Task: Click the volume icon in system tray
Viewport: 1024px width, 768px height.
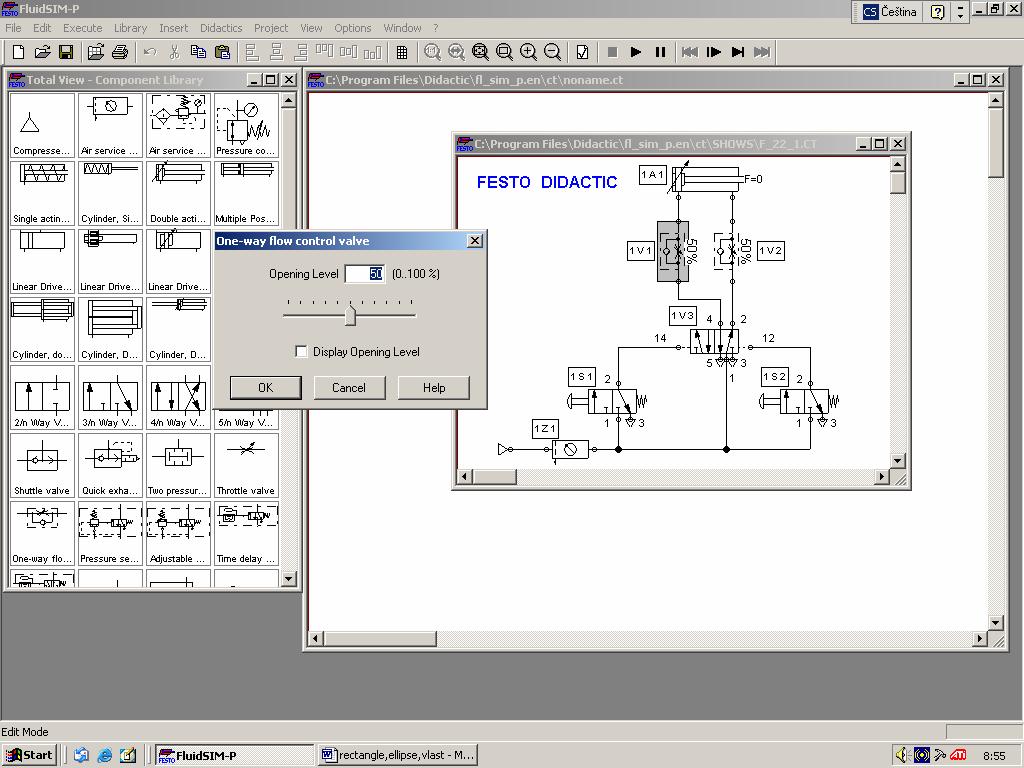Action: tap(901, 756)
